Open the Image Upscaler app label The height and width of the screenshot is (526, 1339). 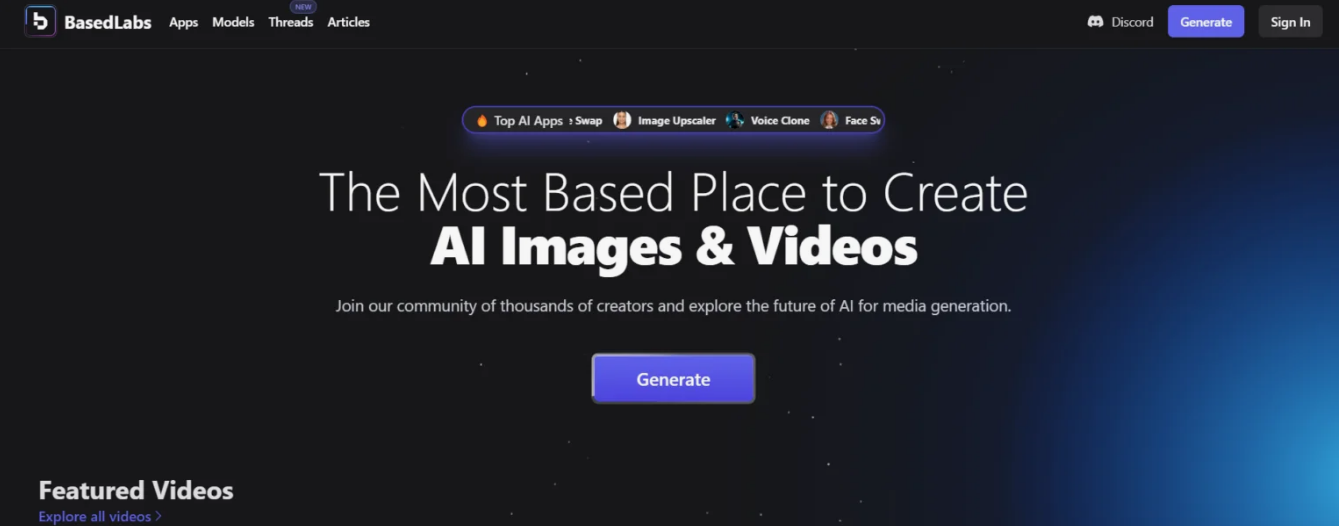[677, 121]
